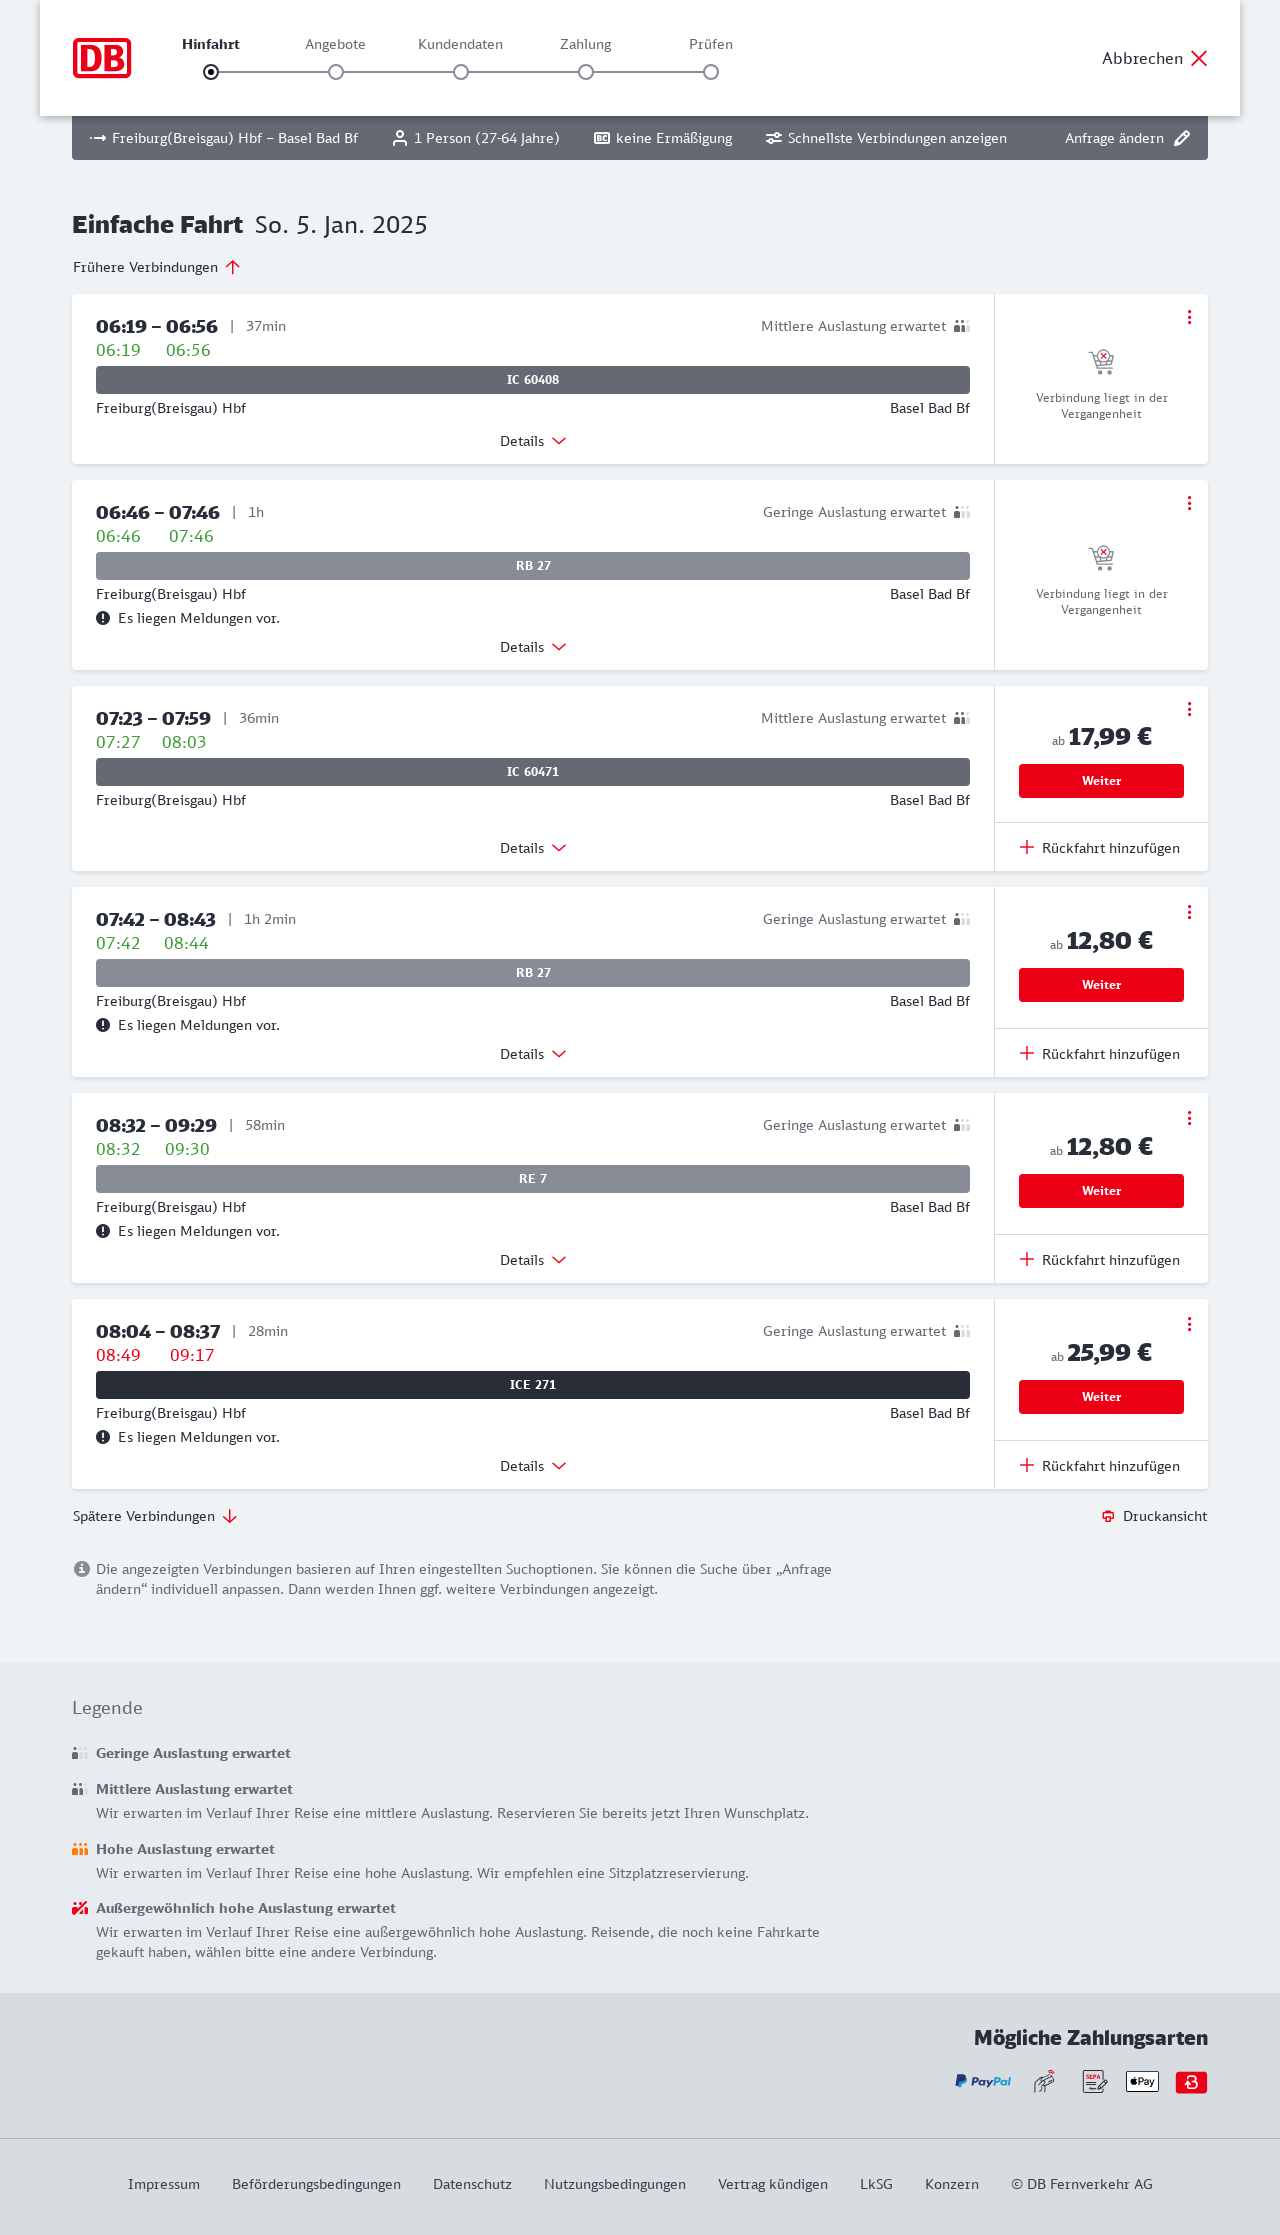Expand Details for the ICE 271 connection
Viewport: 1280px width, 2235px height.
533,1466
